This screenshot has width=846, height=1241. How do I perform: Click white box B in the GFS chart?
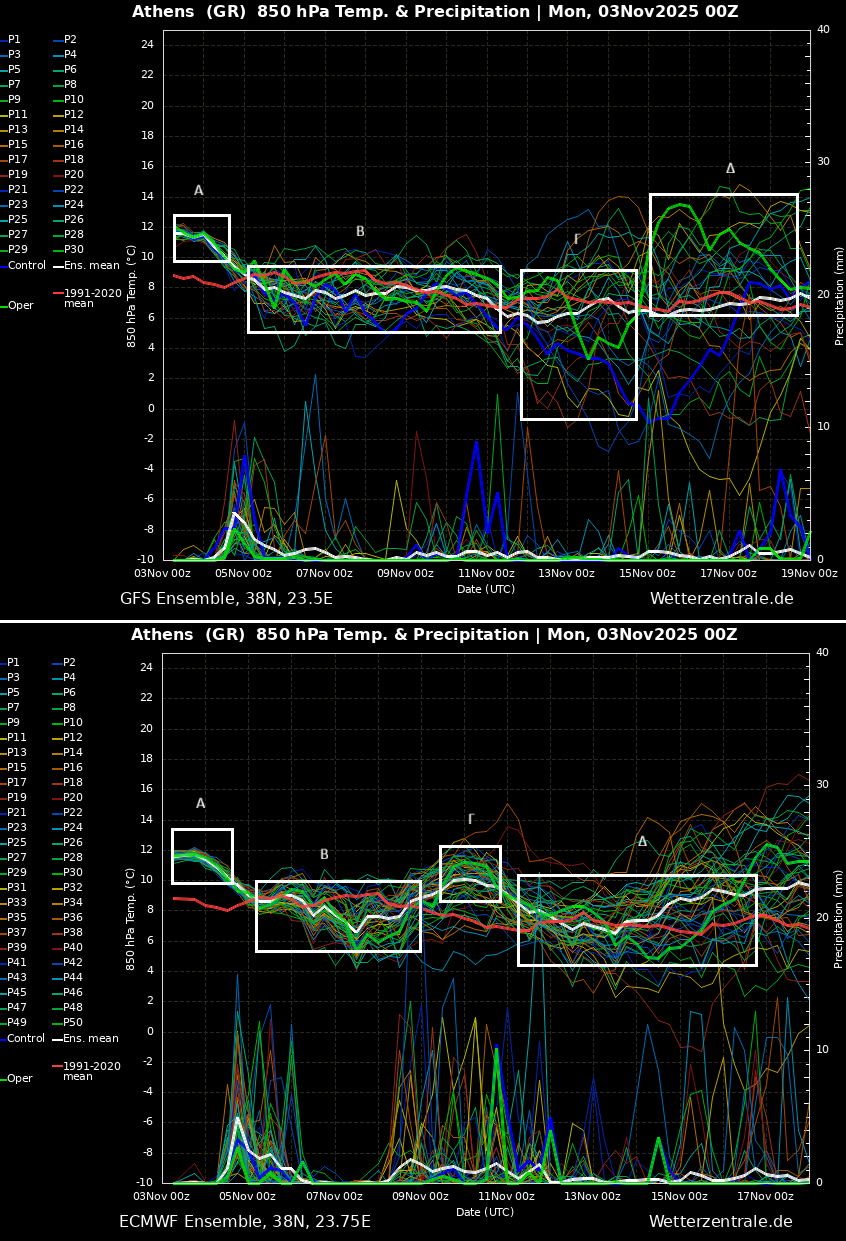coord(373,299)
